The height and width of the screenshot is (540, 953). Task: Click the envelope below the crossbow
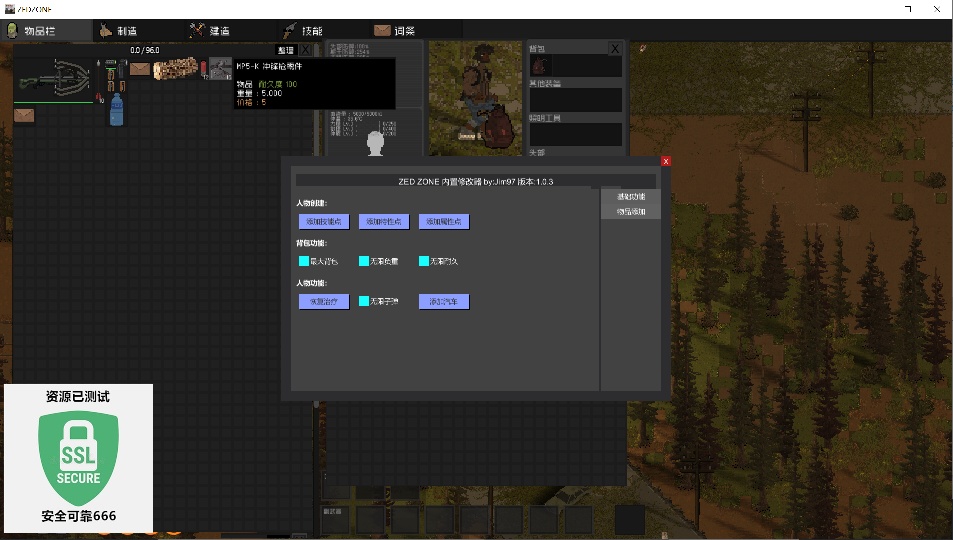(x=24, y=114)
